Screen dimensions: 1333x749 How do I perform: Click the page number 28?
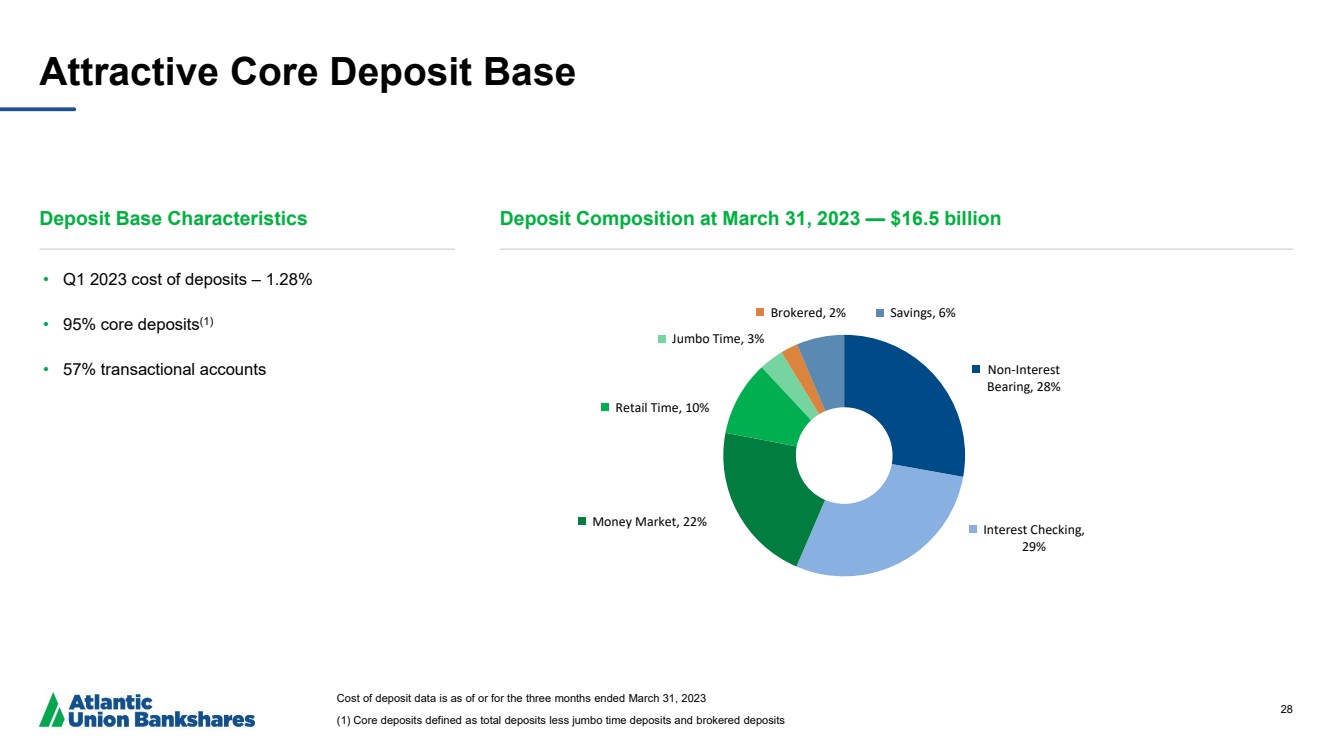click(1286, 709)
